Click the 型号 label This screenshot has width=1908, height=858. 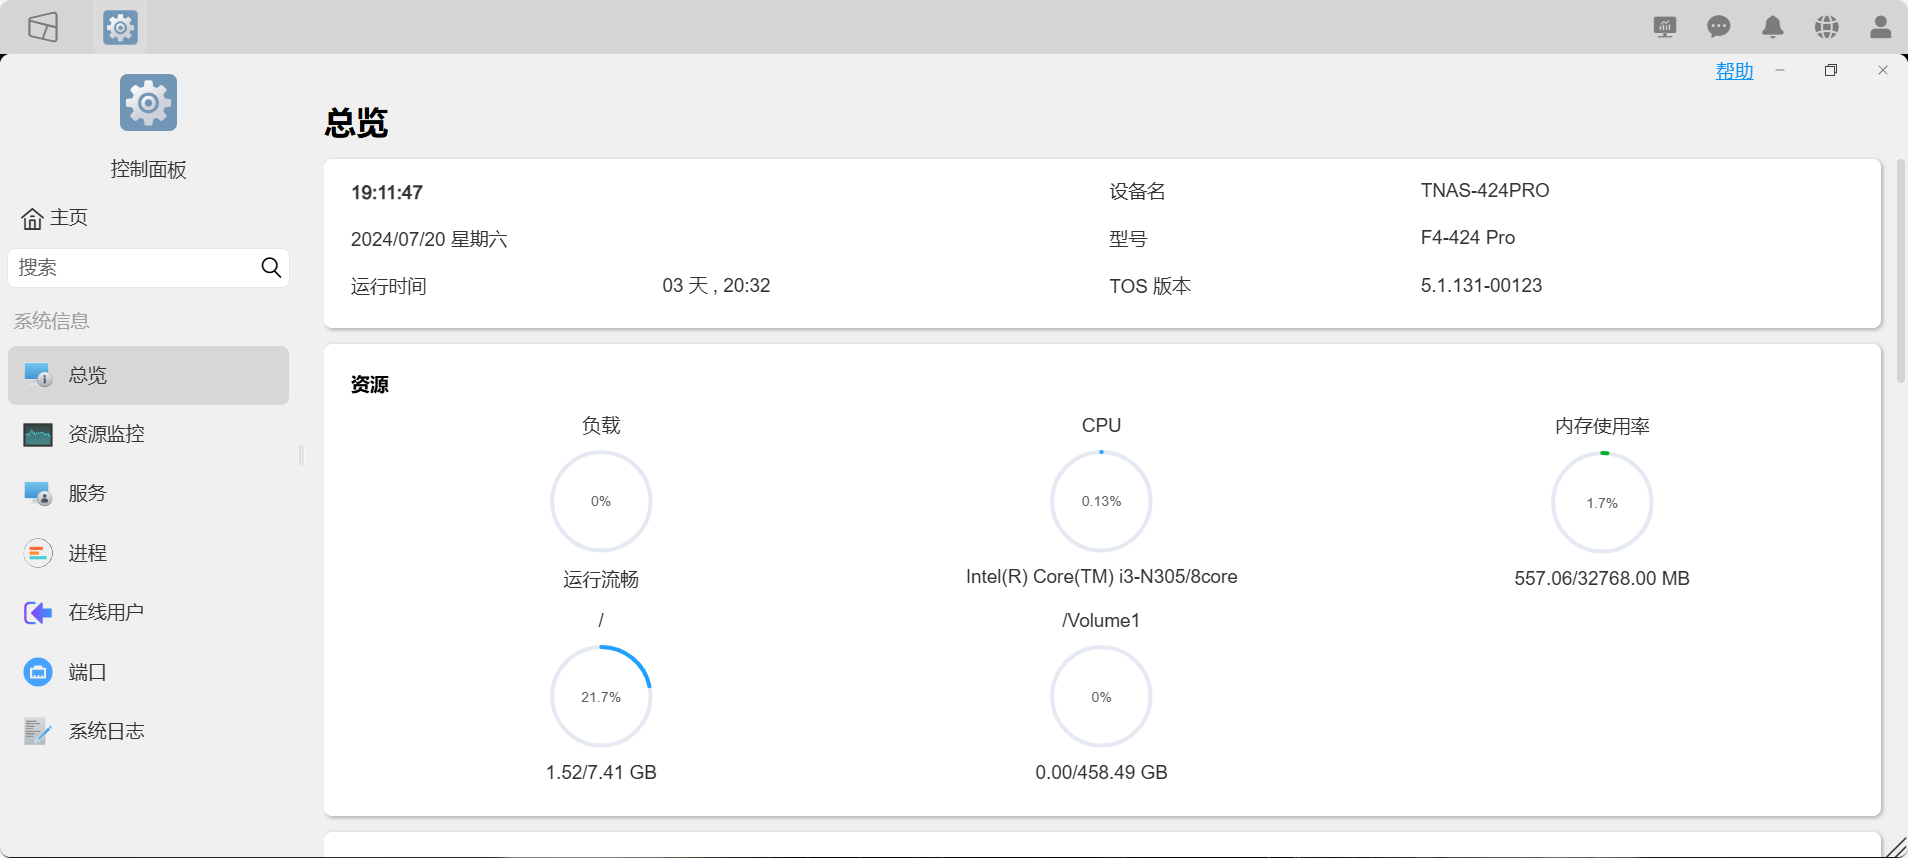point(1128,239)
